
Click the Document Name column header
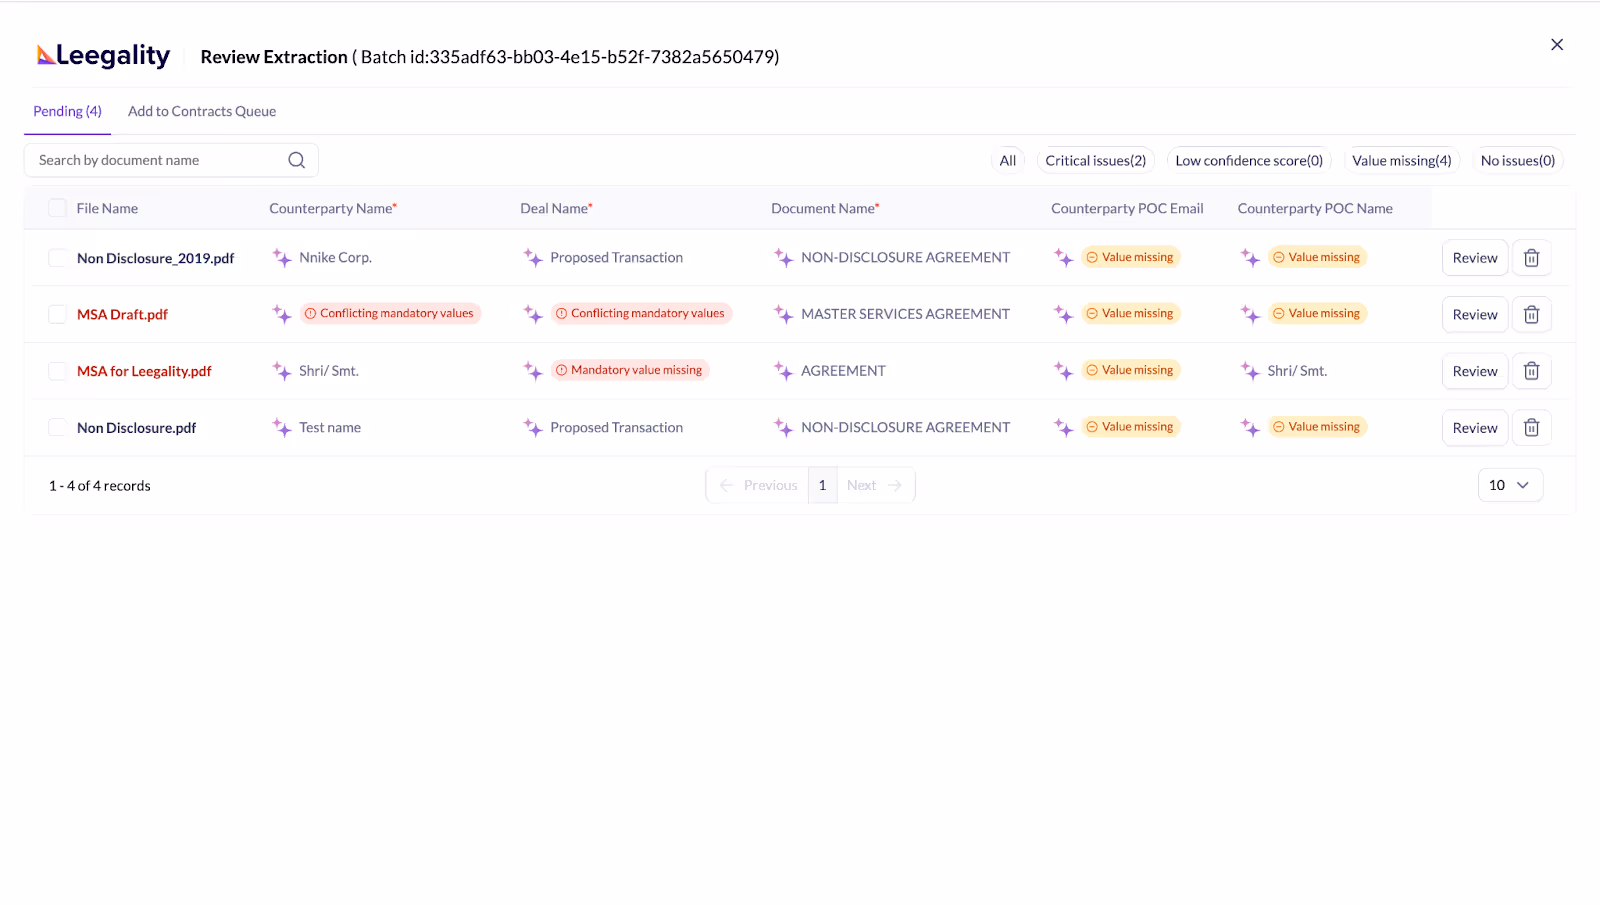[825, 208]
